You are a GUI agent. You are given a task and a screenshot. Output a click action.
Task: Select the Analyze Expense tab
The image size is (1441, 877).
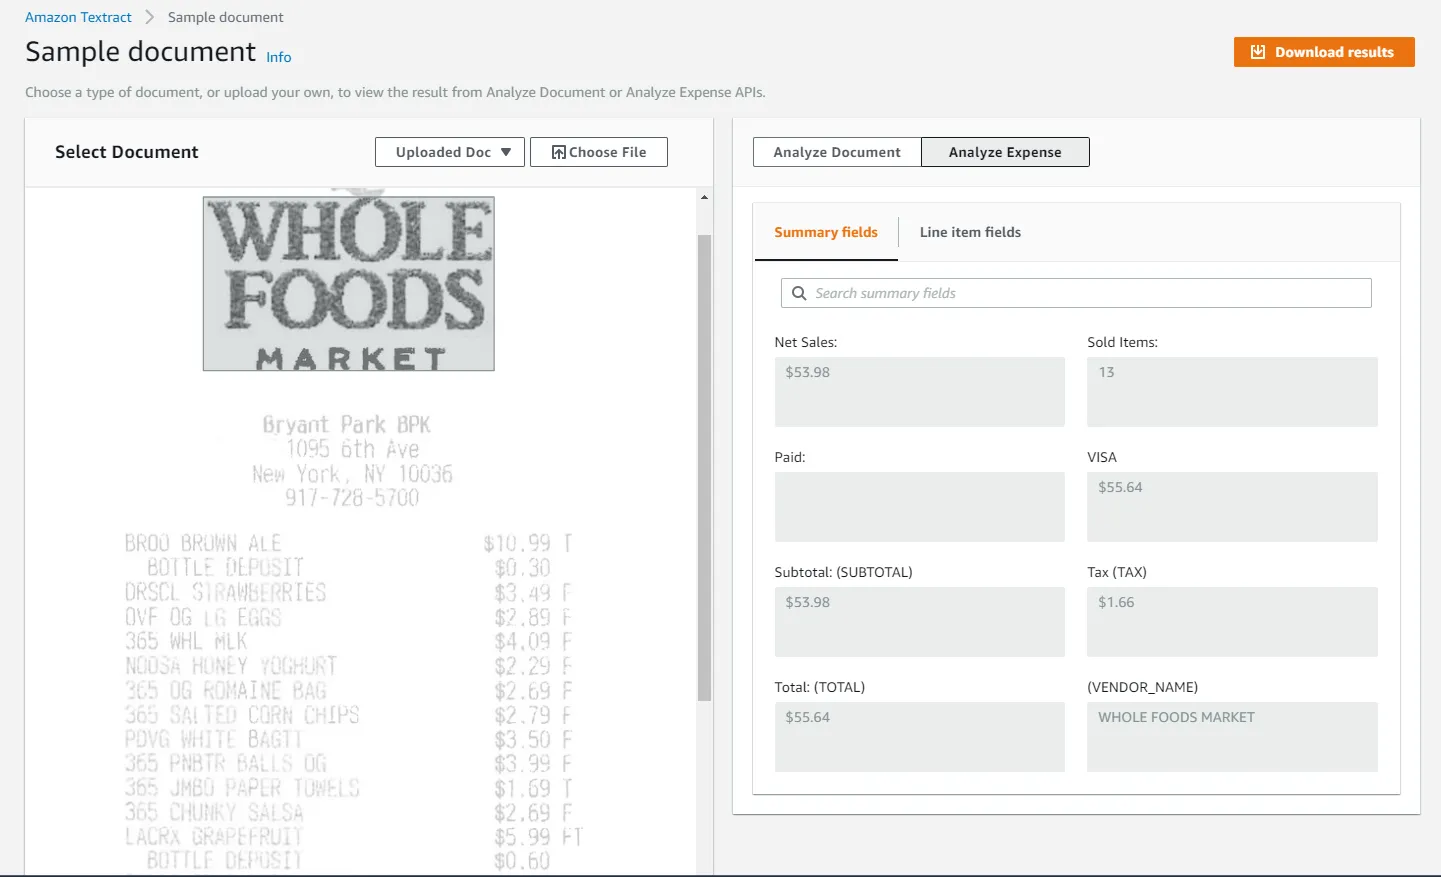pos(1004,151)
